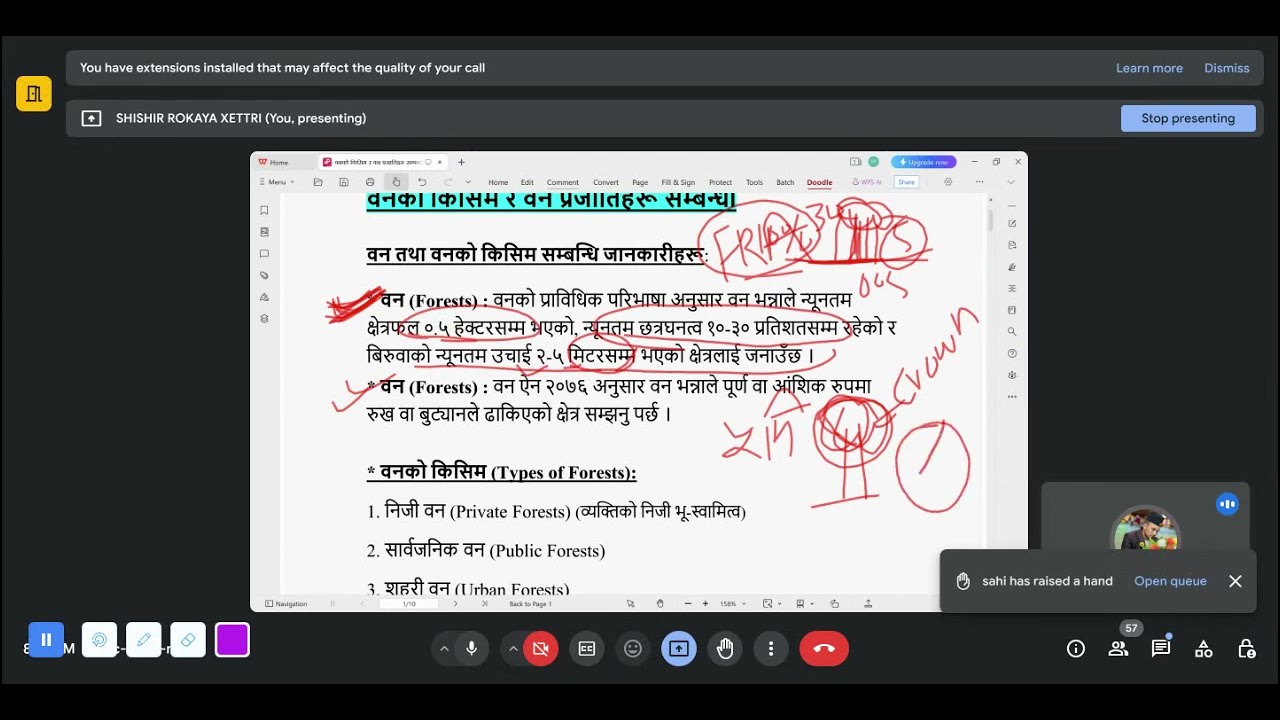Switch to the Home ribbon tab

tap(498, 182)
